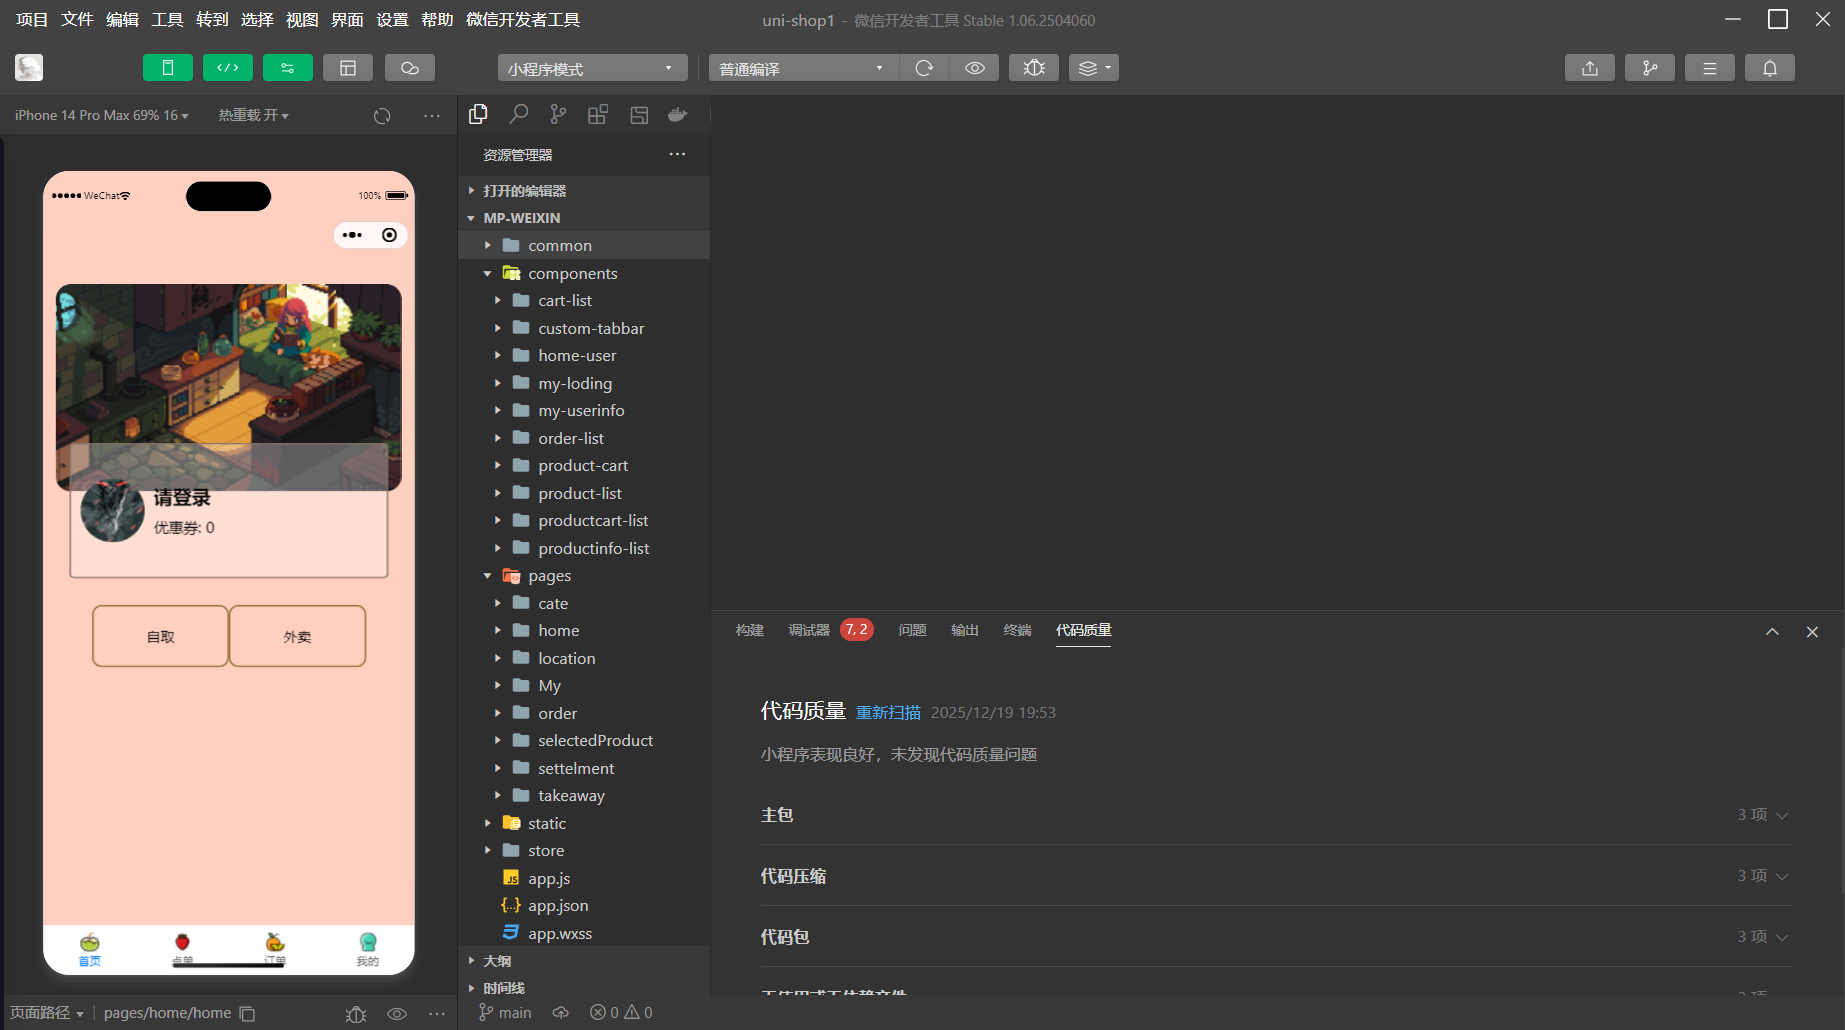Toggle the debugger panel button
The width and height of the screenshot is (1845, 1030).
point(288,68)
